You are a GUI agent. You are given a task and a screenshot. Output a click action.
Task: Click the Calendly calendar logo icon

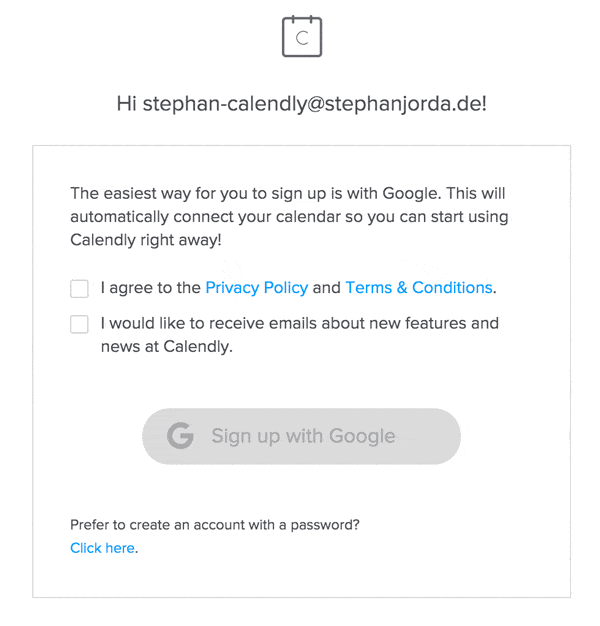302,36
